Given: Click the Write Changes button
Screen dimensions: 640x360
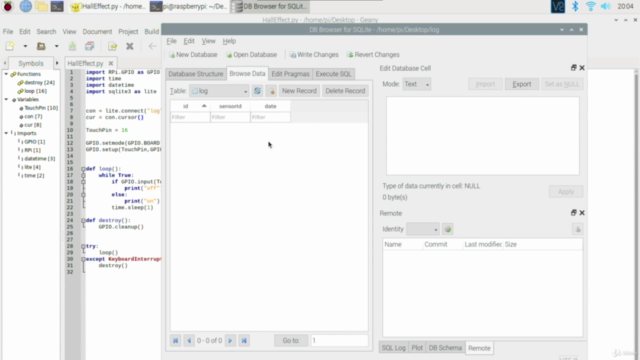Looking at the screenshot, I should click(314, 55).
